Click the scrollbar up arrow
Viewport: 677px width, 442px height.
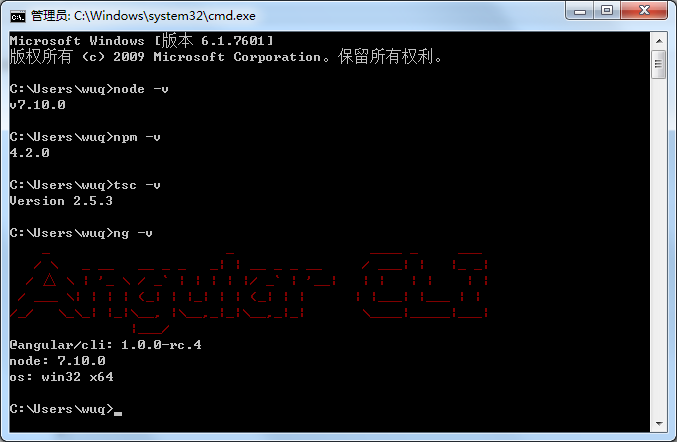pyautogui.click(x=659, y=41)
